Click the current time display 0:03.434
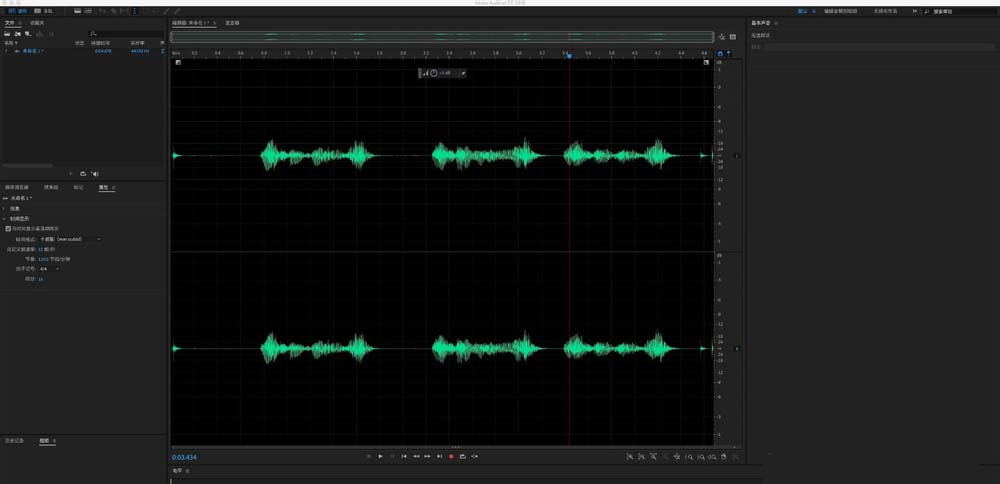This screenshot has height=484, width=1000. pyautogui.click(x=184, y=457)
